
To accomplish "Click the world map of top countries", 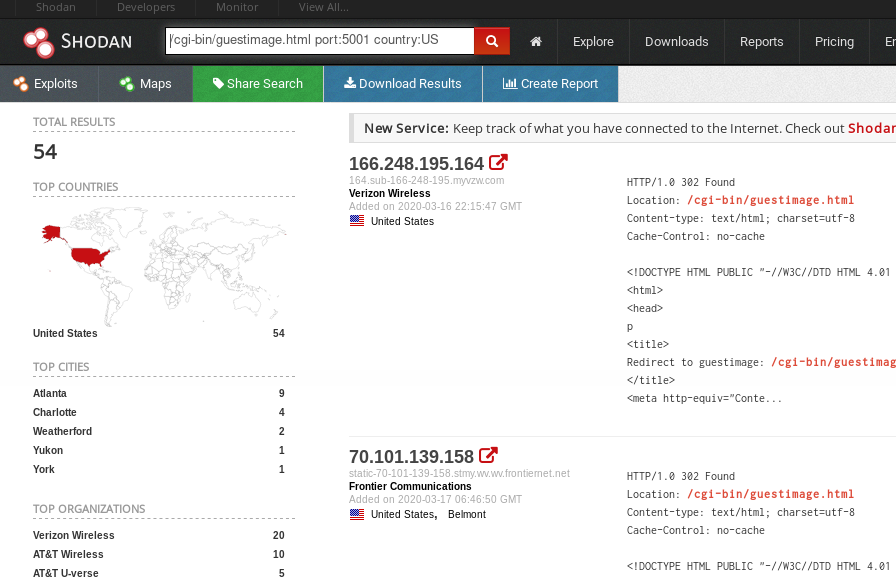I will click(x=163, y=266).
